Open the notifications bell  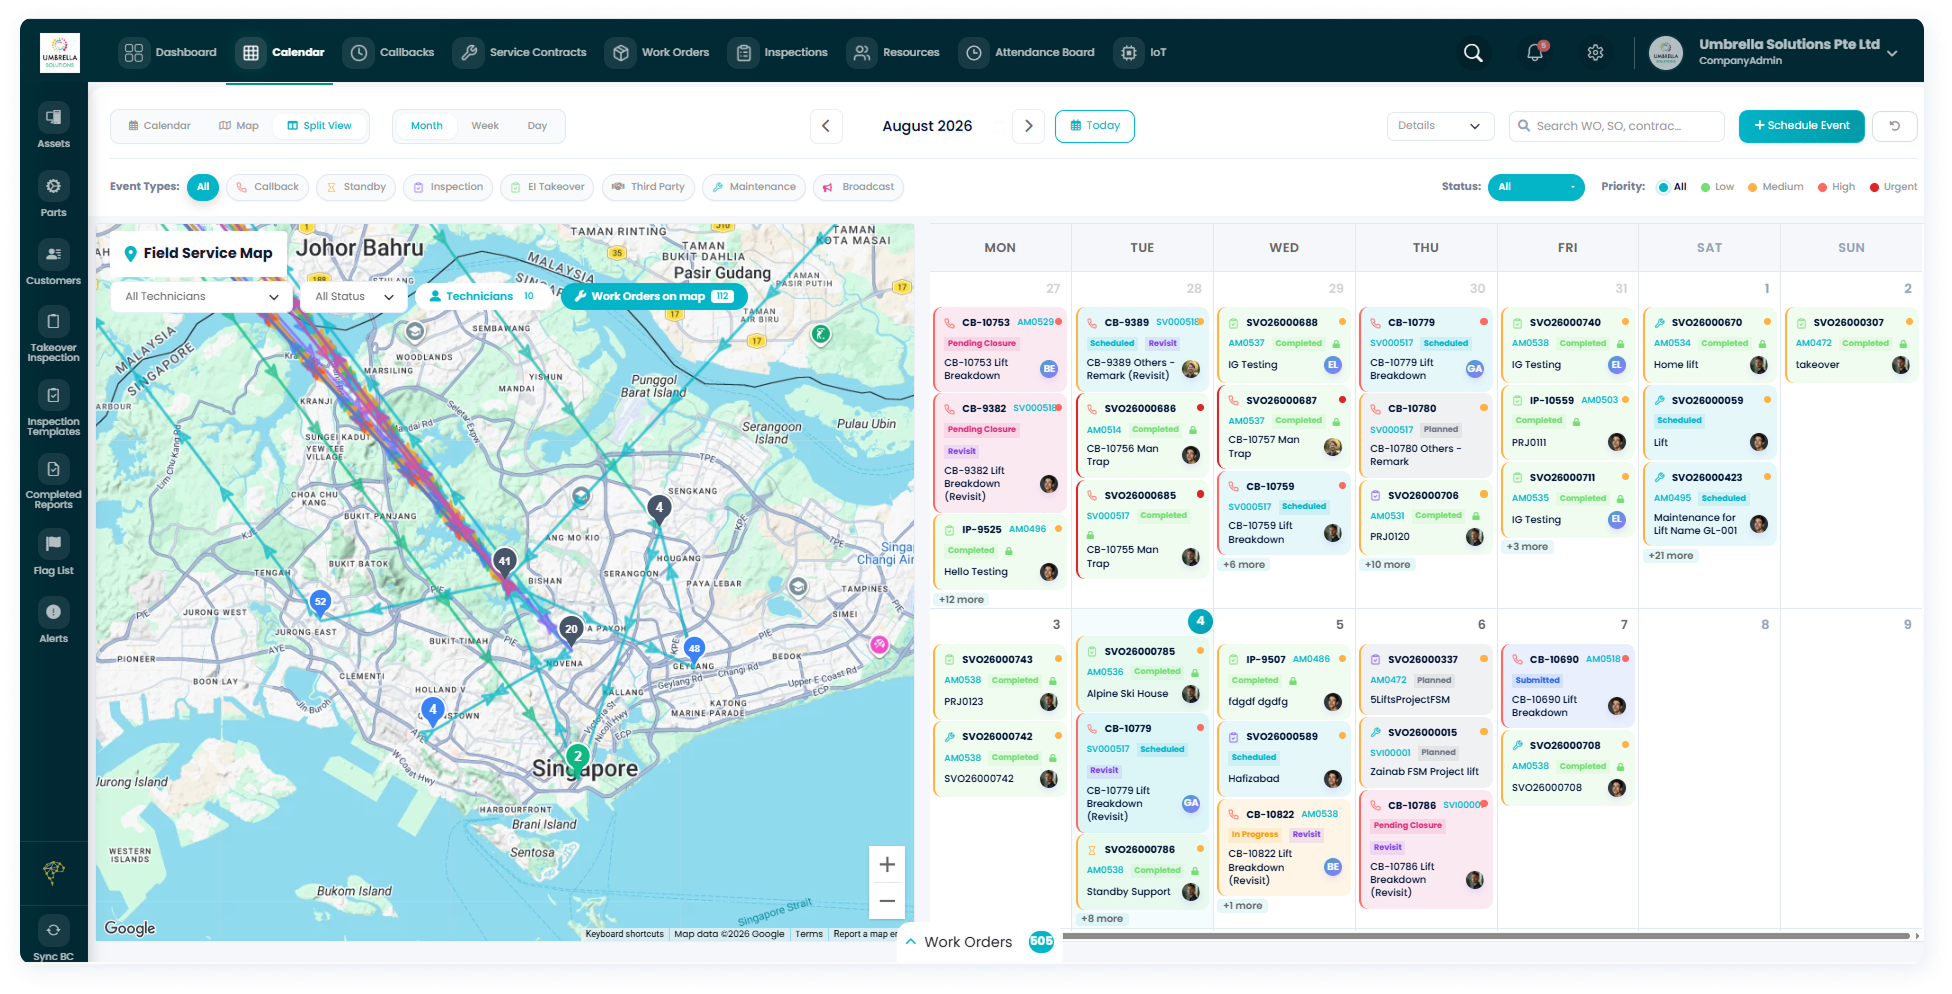point(1535,53)
